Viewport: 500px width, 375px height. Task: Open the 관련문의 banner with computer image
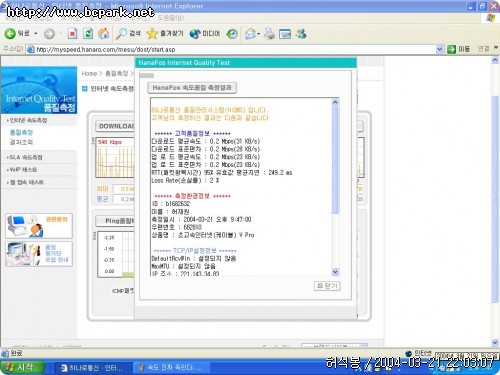(39, 226)
